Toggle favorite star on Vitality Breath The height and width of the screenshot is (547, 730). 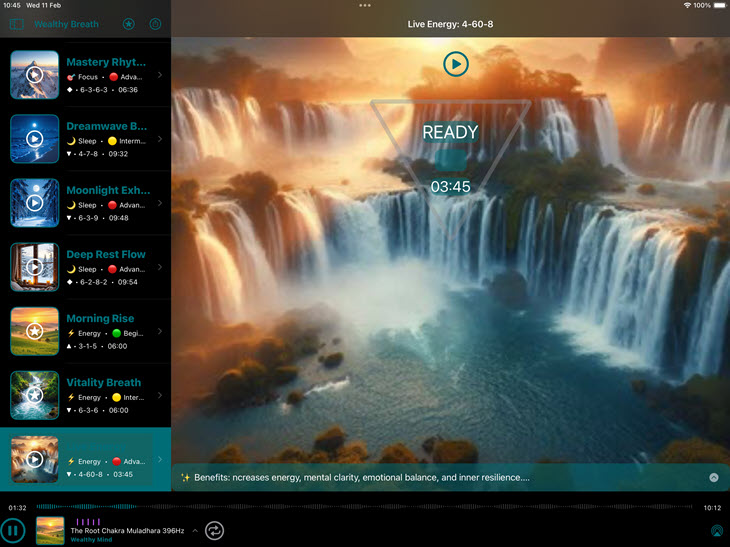point(34,395)
